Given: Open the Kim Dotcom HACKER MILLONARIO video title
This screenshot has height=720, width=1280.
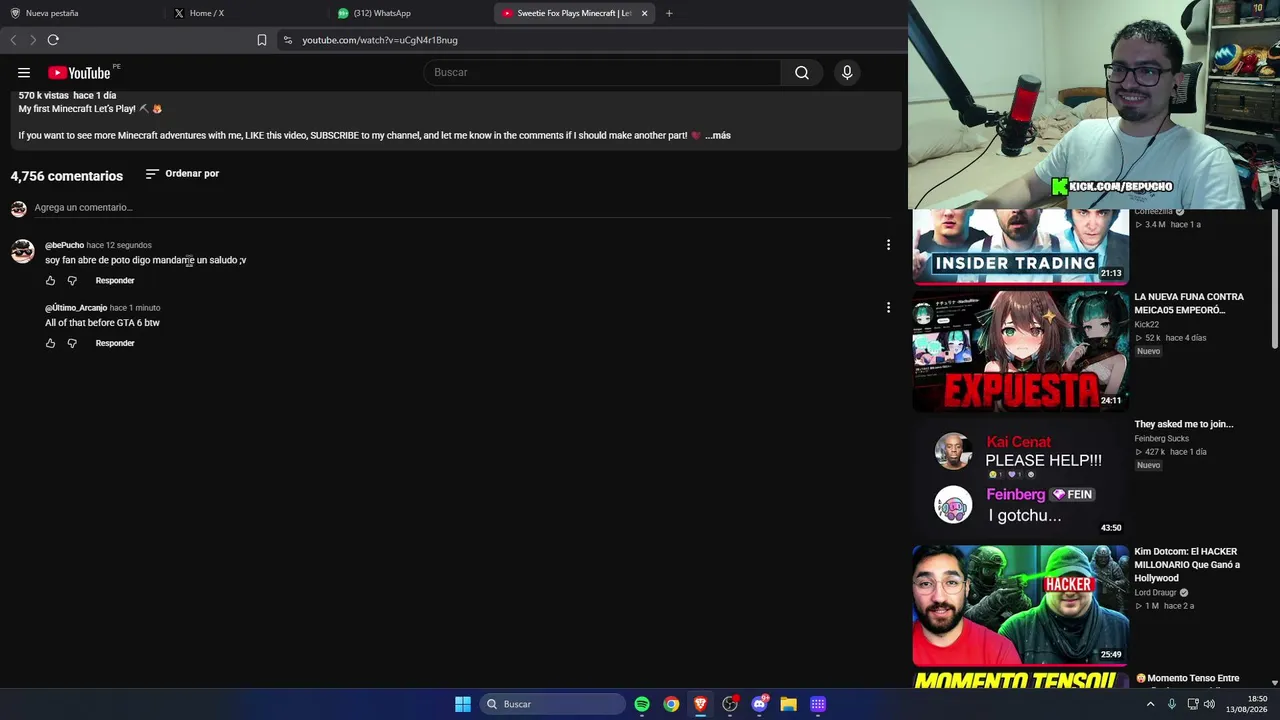Looking at the screenshot, I should (1187, 565).
